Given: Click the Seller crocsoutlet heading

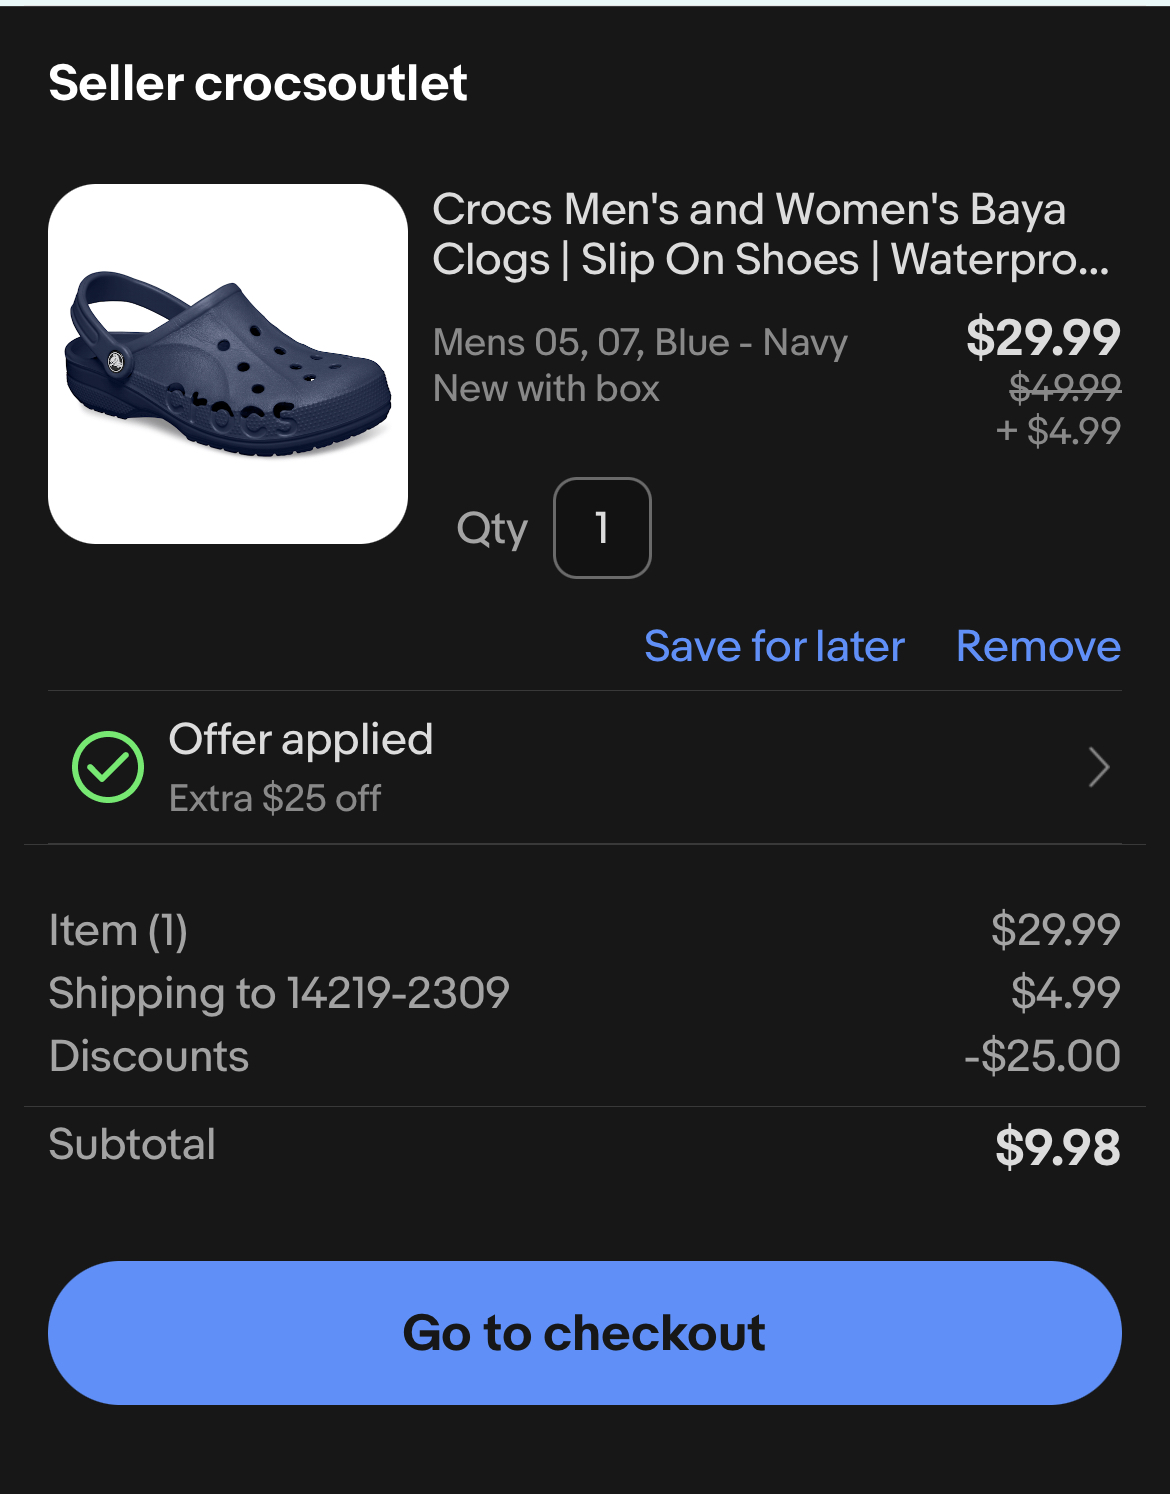Looking at the screenshot, I should coord(257,83).
